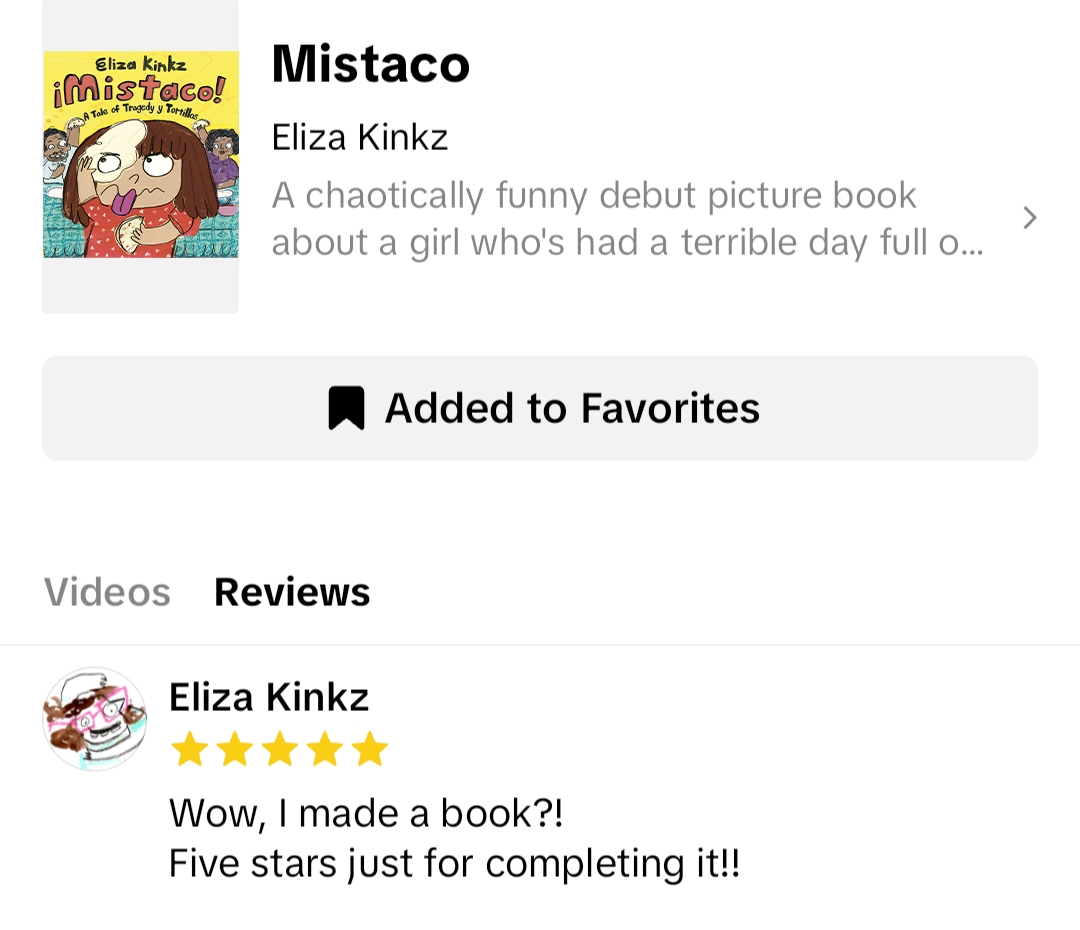Viewport: 1080px width, 930px height.
Task: Open Eliza Kinkz's reviewer profile picture
Action: 95,719
